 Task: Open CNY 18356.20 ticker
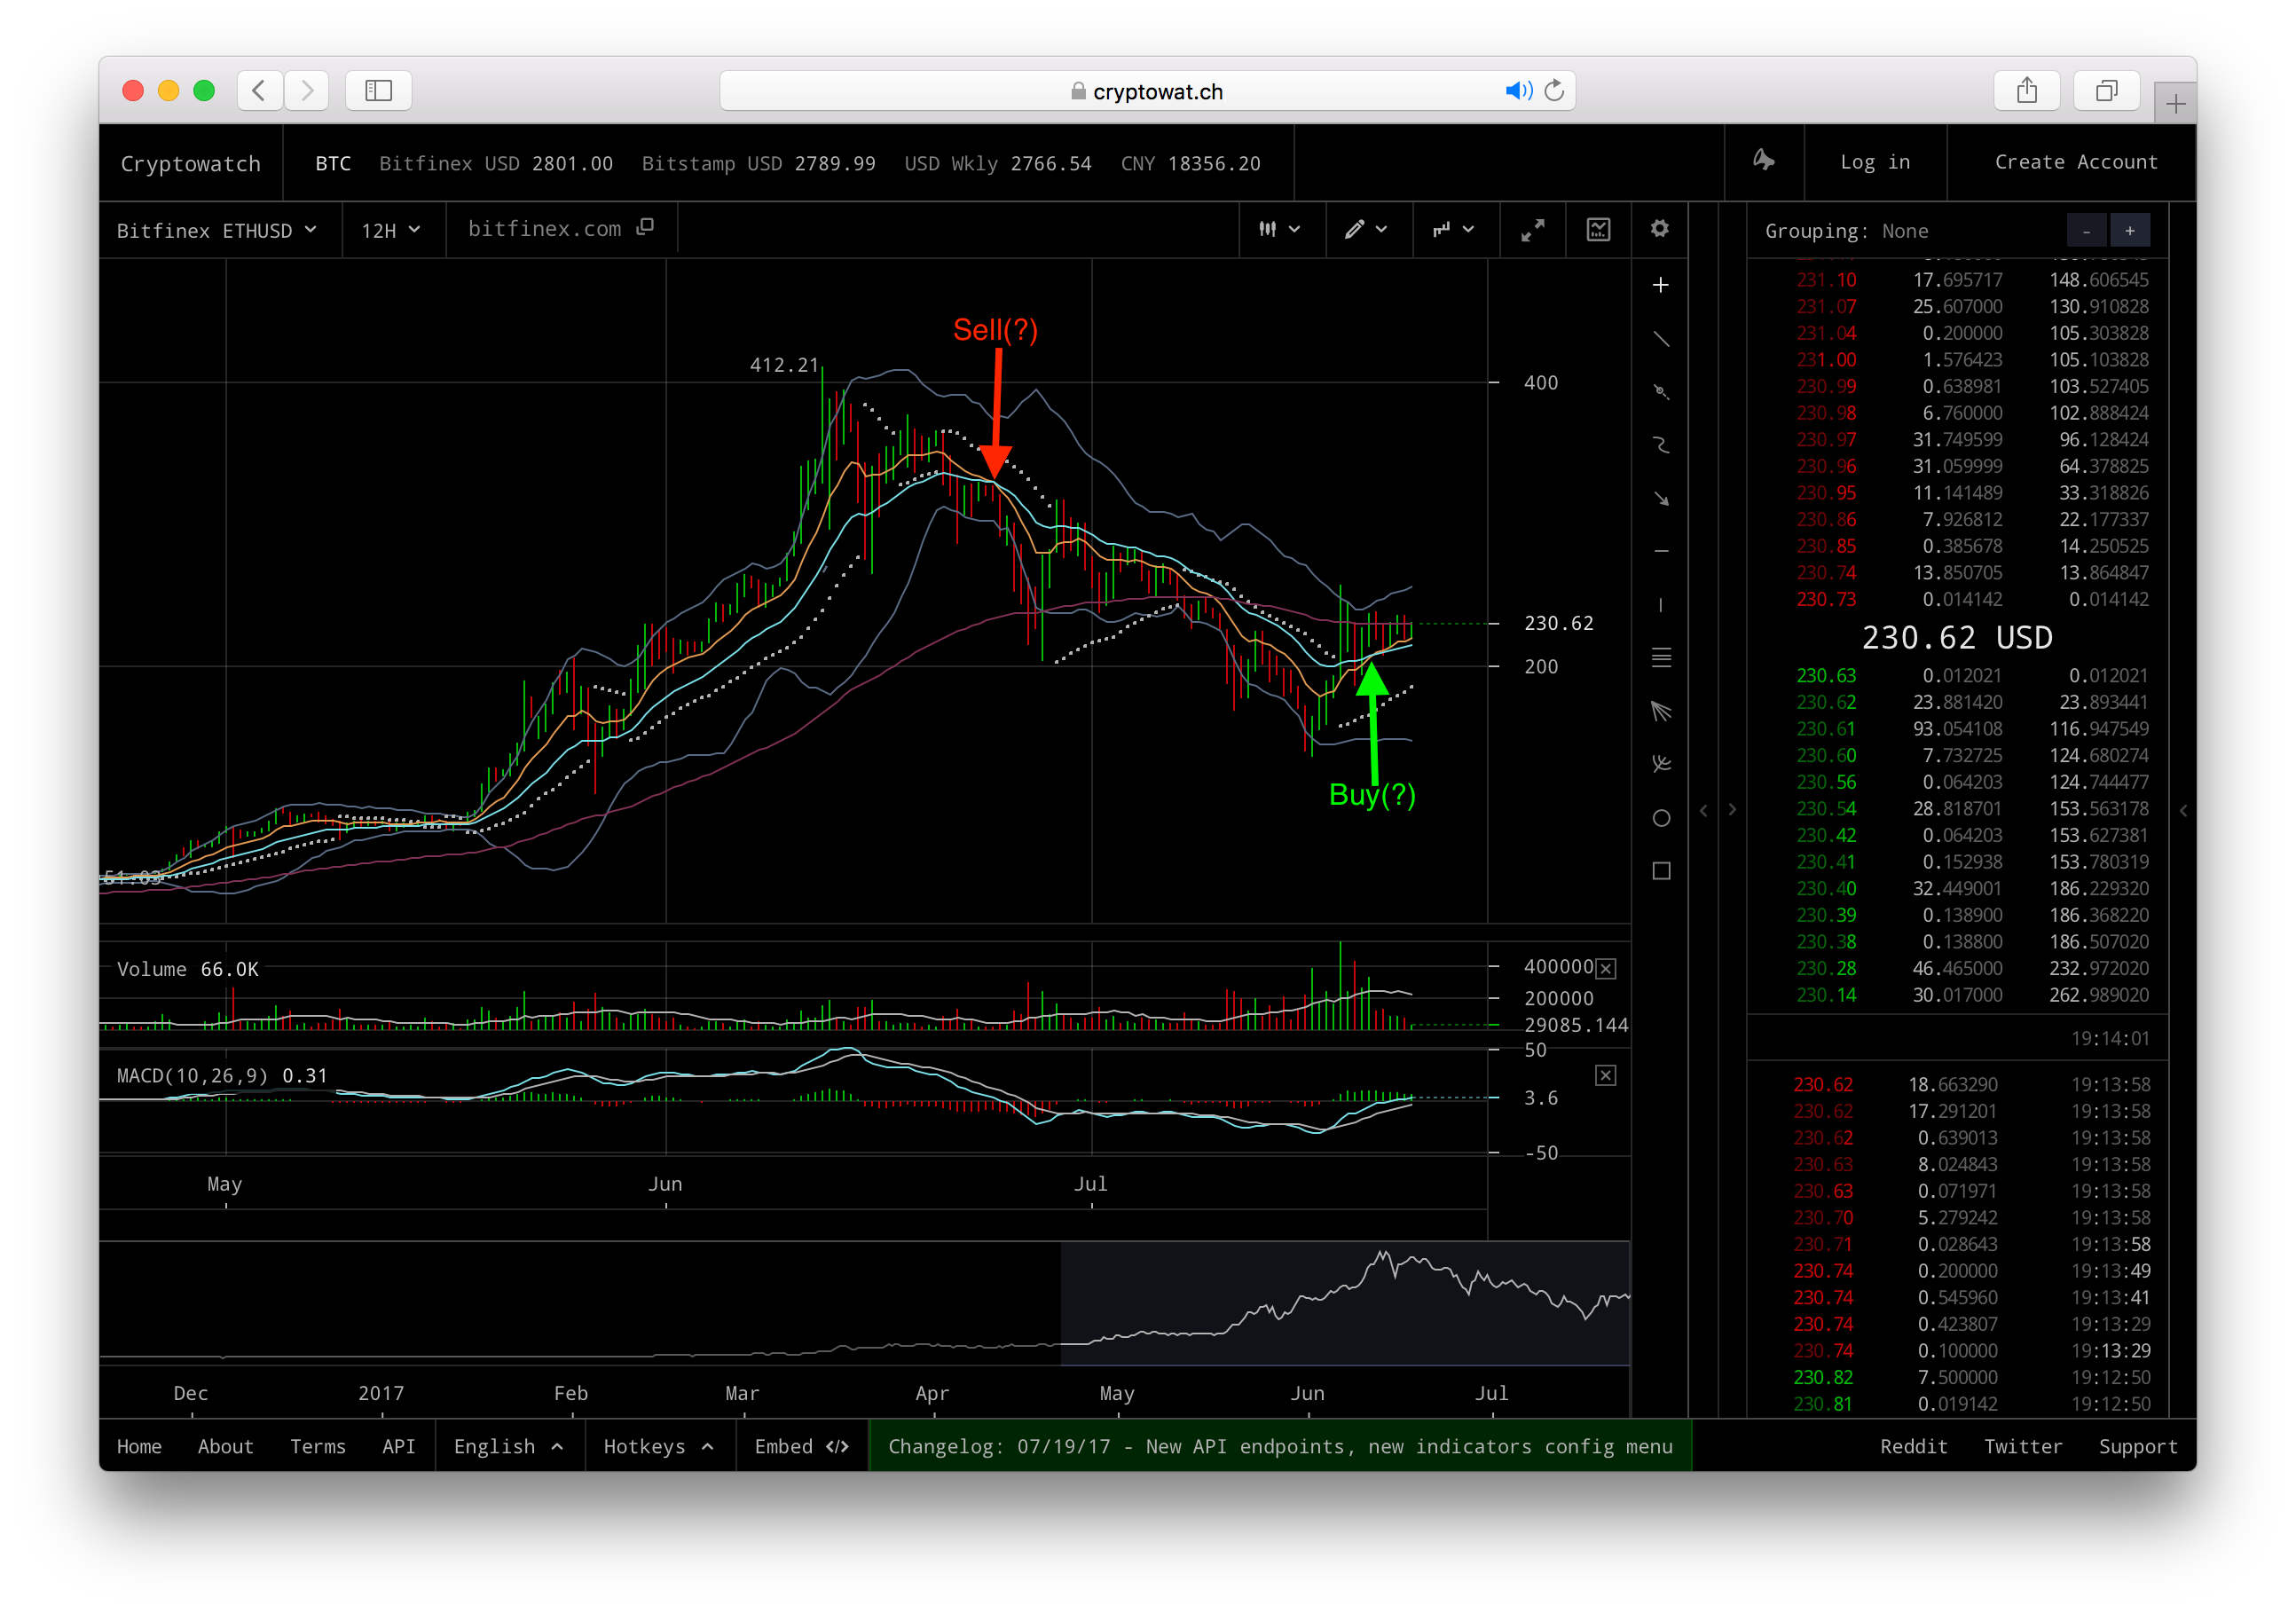tap(1190, 163)
